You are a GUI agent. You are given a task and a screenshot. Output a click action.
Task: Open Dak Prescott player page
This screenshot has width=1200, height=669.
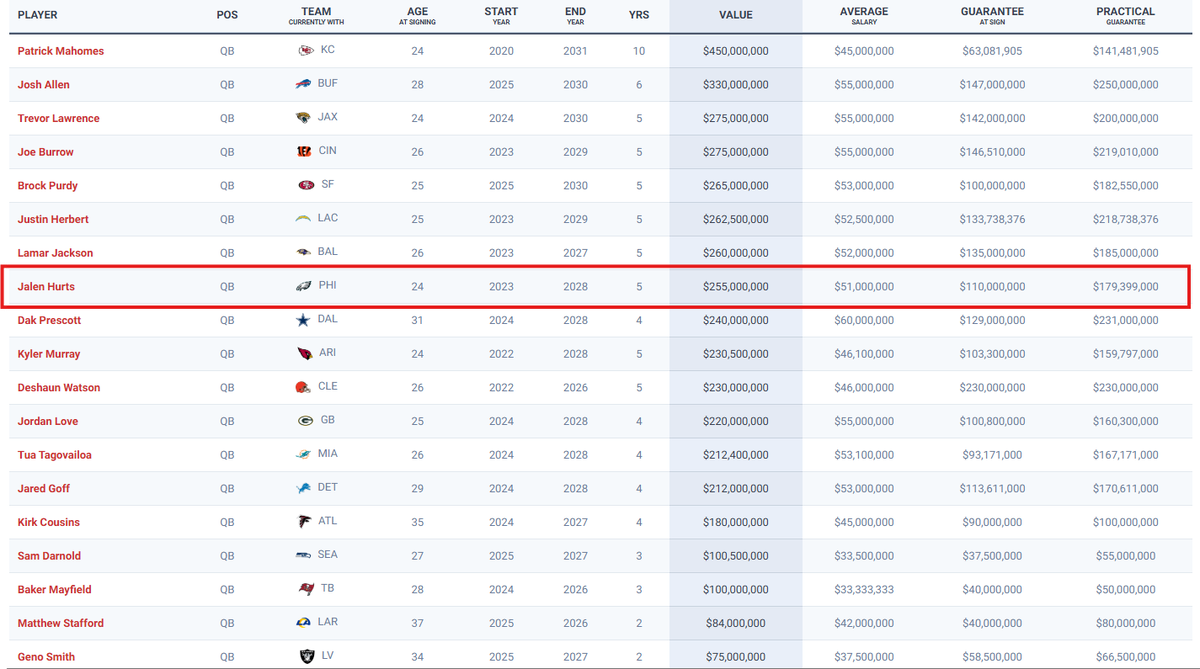(49, 320)
